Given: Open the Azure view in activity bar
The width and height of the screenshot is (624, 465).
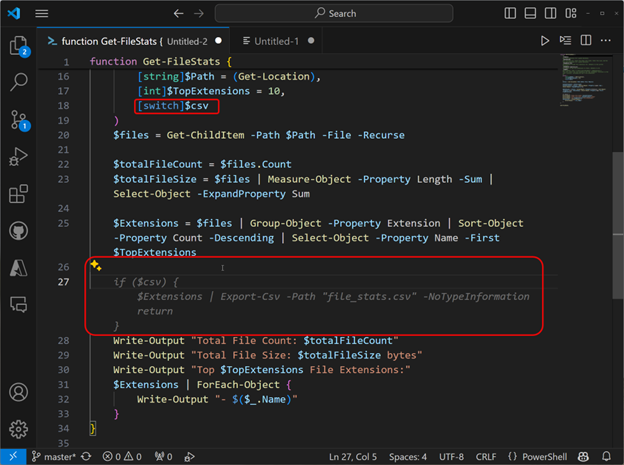Looking at the screenshot, I should click(x=18, y=268).
